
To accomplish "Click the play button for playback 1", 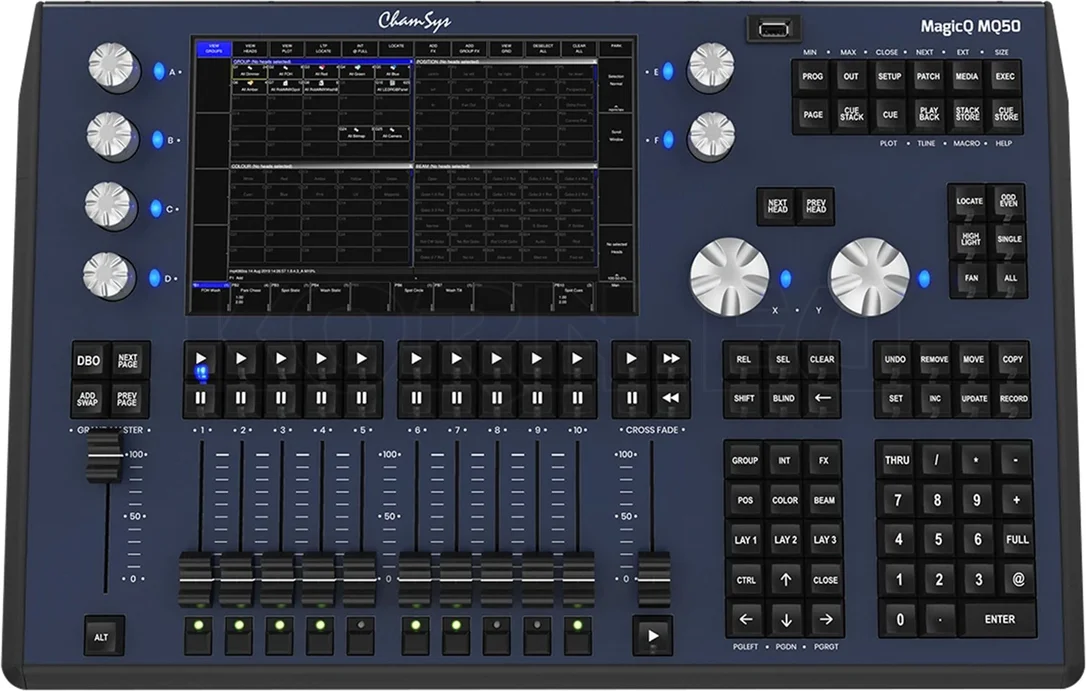I will coord(201,359).
